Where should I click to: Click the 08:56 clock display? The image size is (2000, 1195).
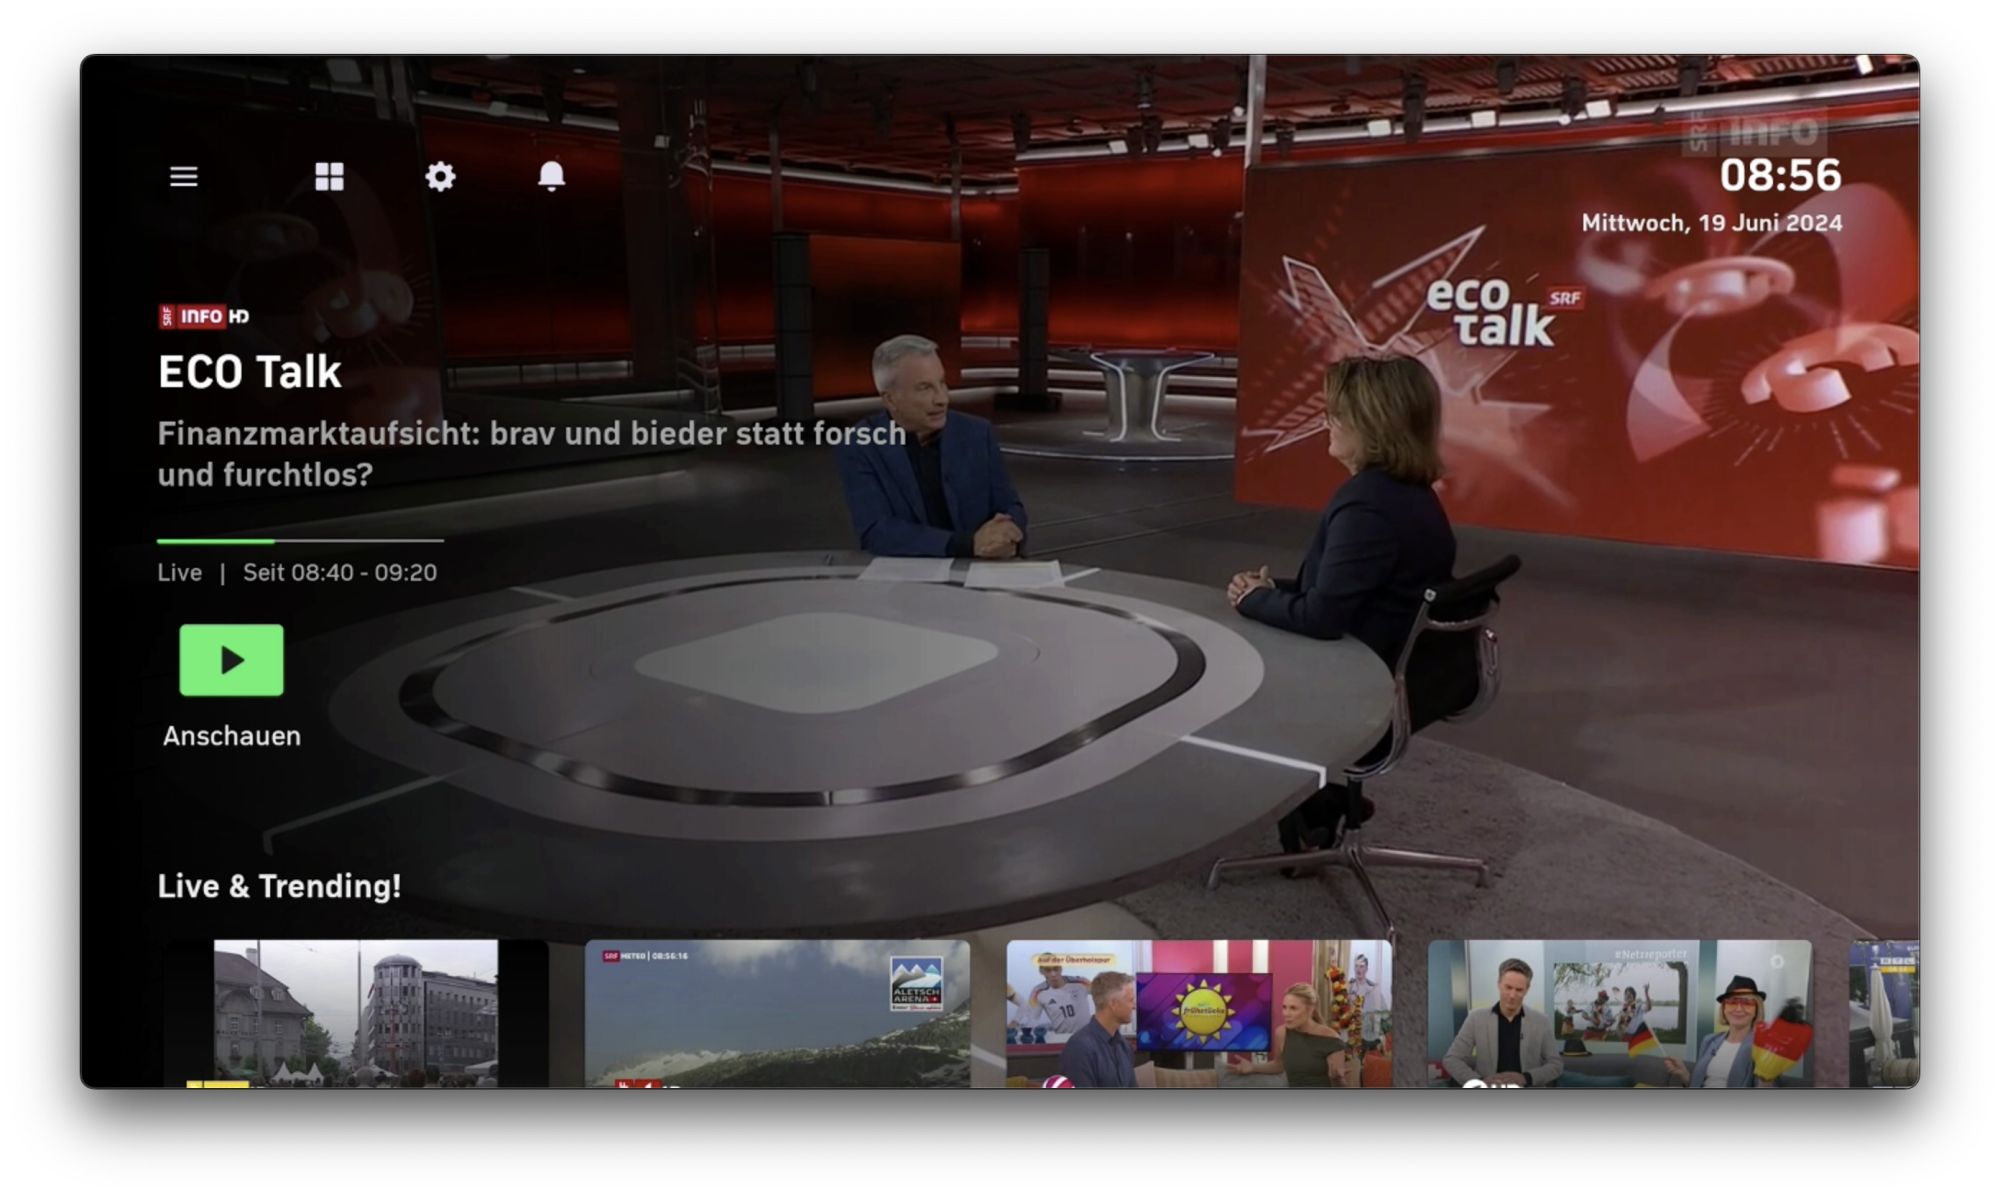click(1780, 175)
